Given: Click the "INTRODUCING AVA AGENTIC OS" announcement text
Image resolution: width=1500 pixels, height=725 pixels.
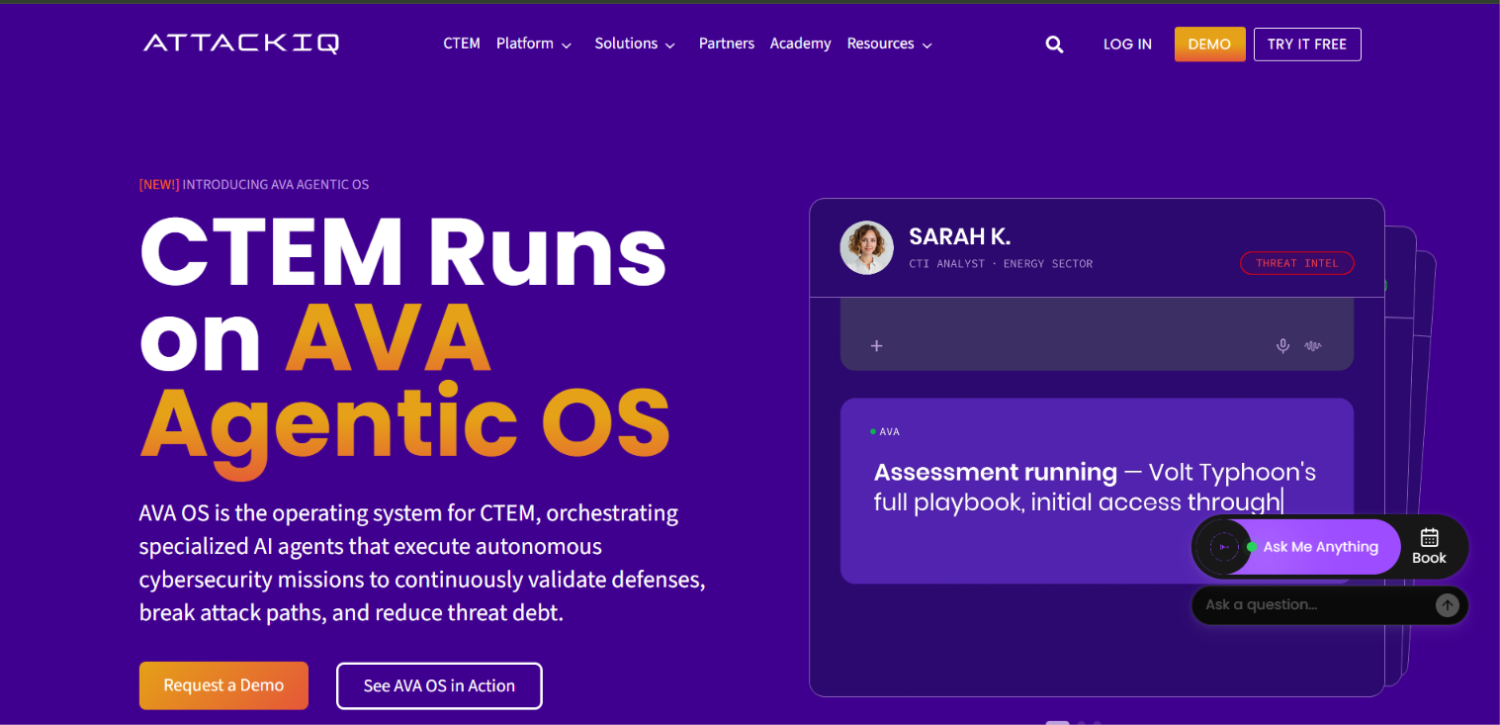Looking at the screenshot, I should coord(276,185).
